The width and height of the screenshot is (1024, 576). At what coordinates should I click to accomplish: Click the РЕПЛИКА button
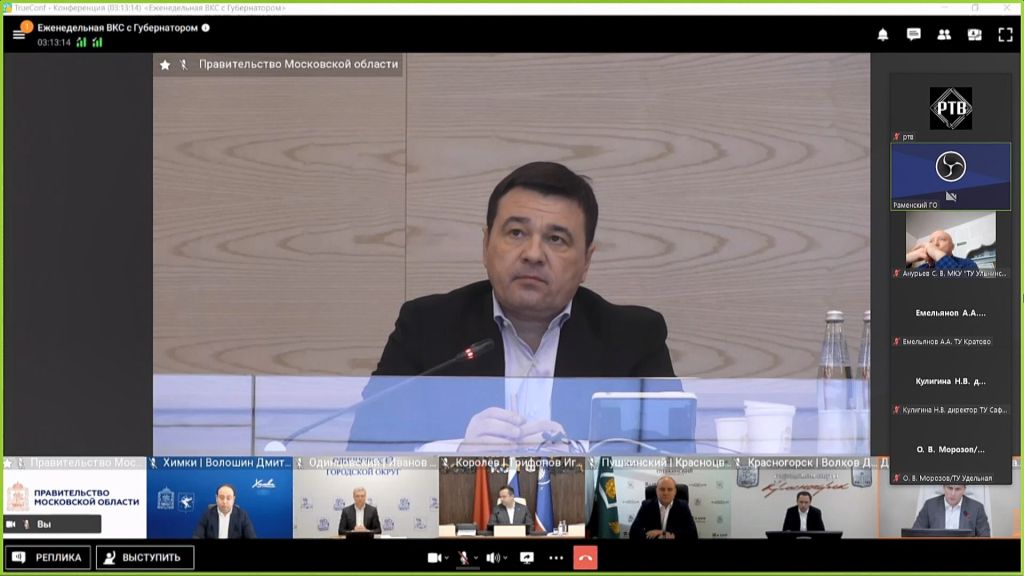[x=48, y=558]
